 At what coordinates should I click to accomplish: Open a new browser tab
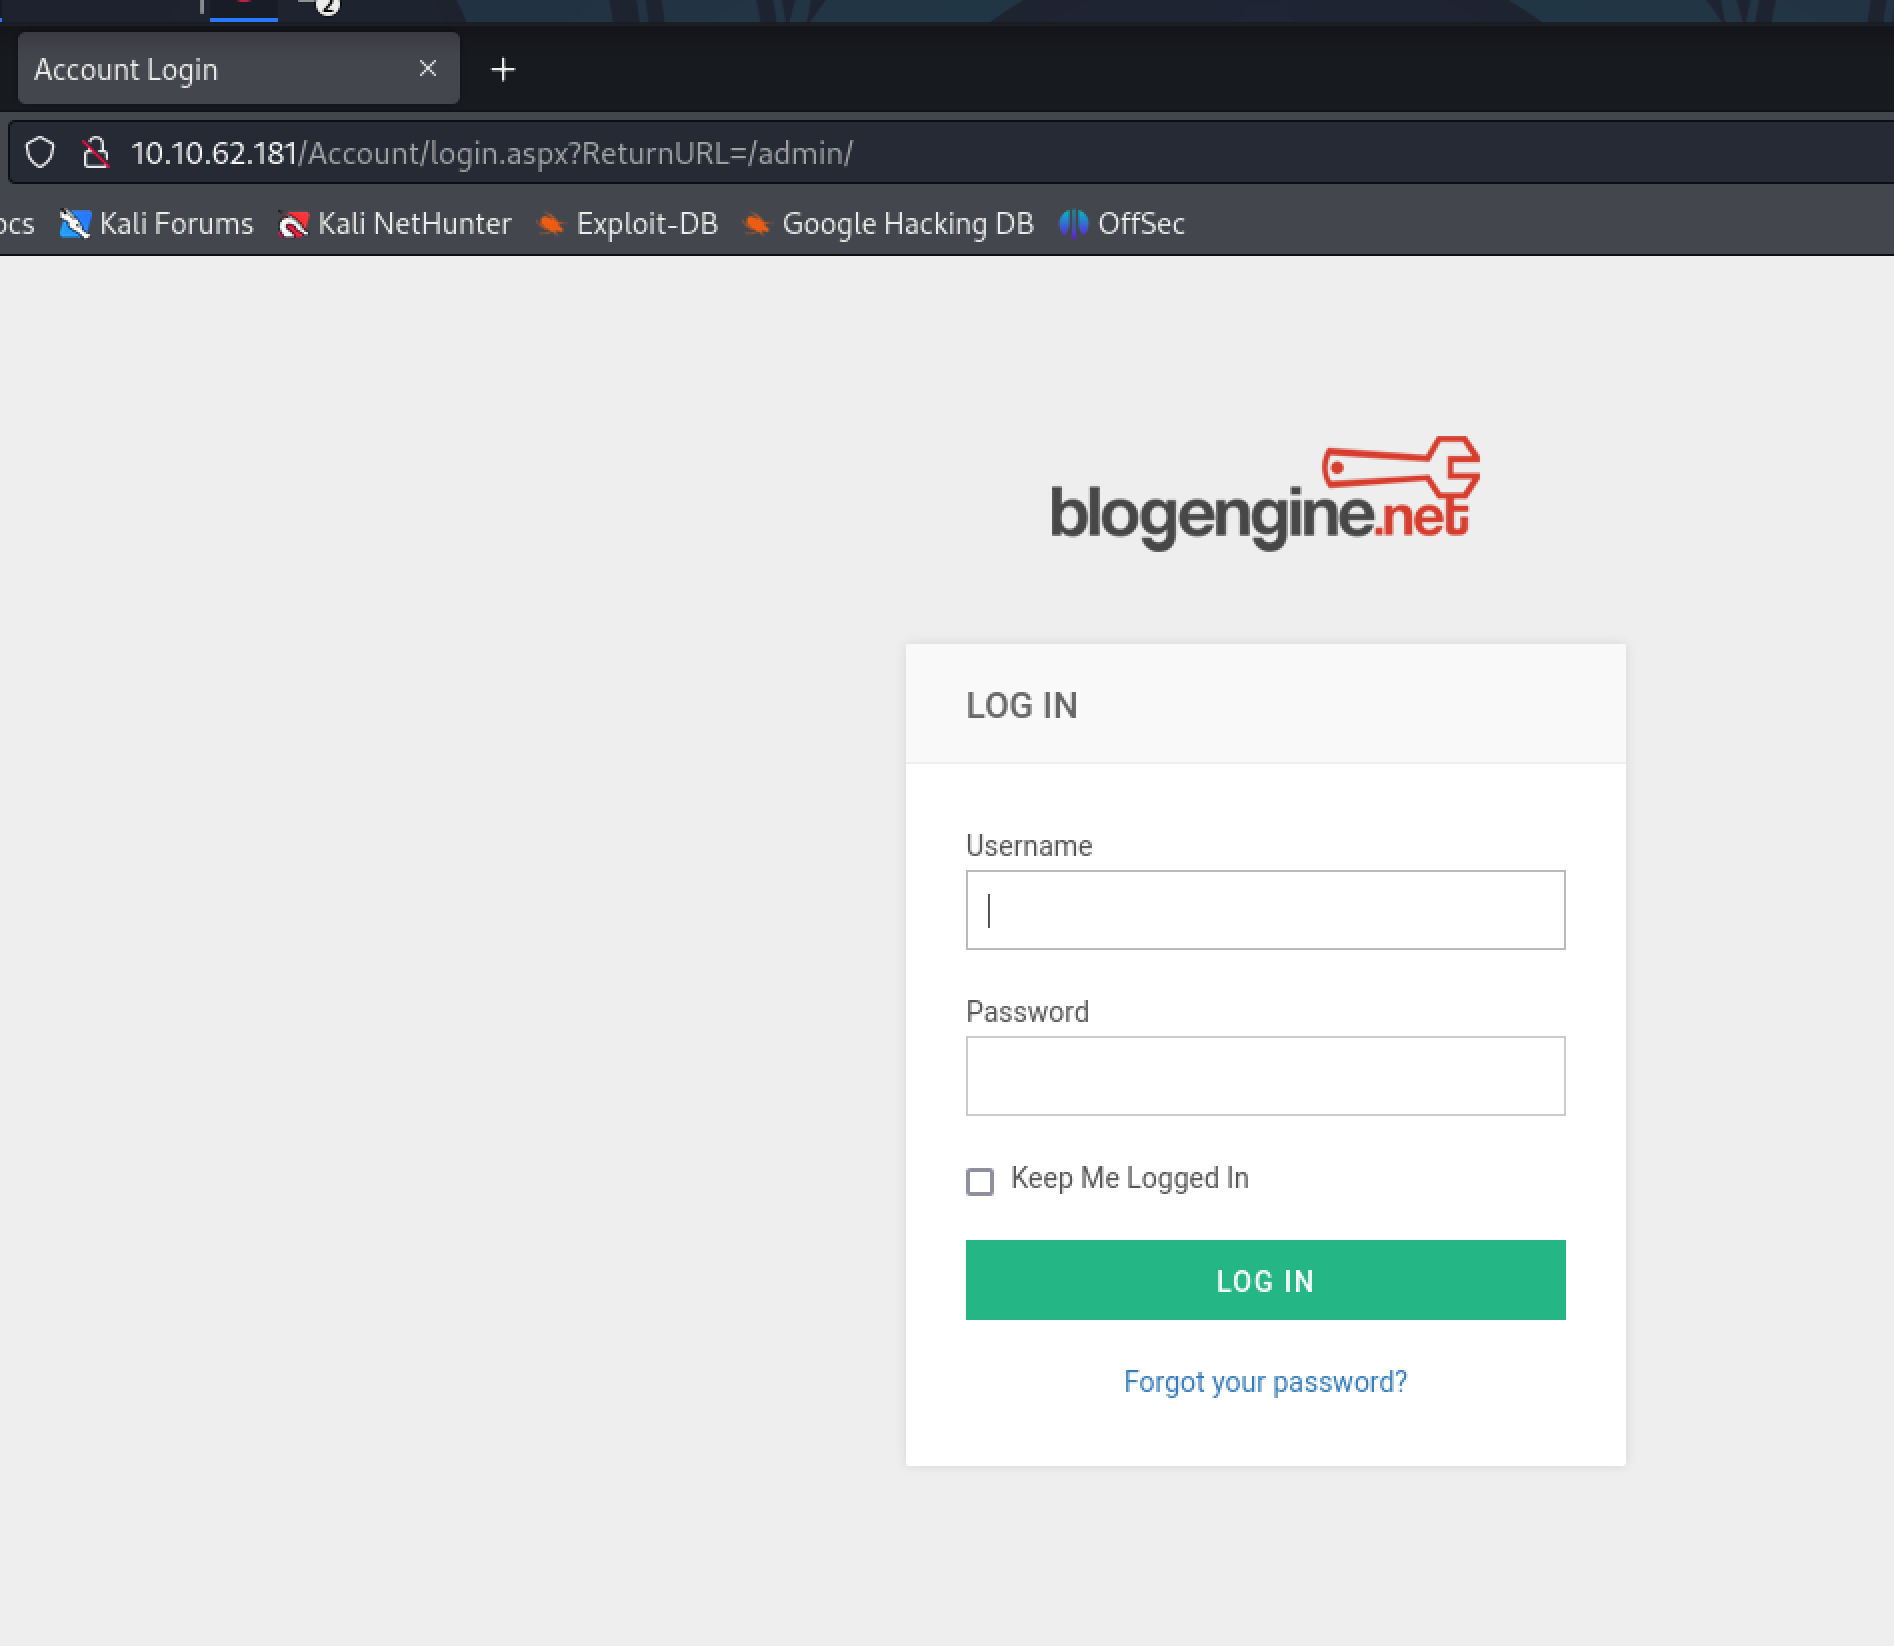[x=503, y=69]
